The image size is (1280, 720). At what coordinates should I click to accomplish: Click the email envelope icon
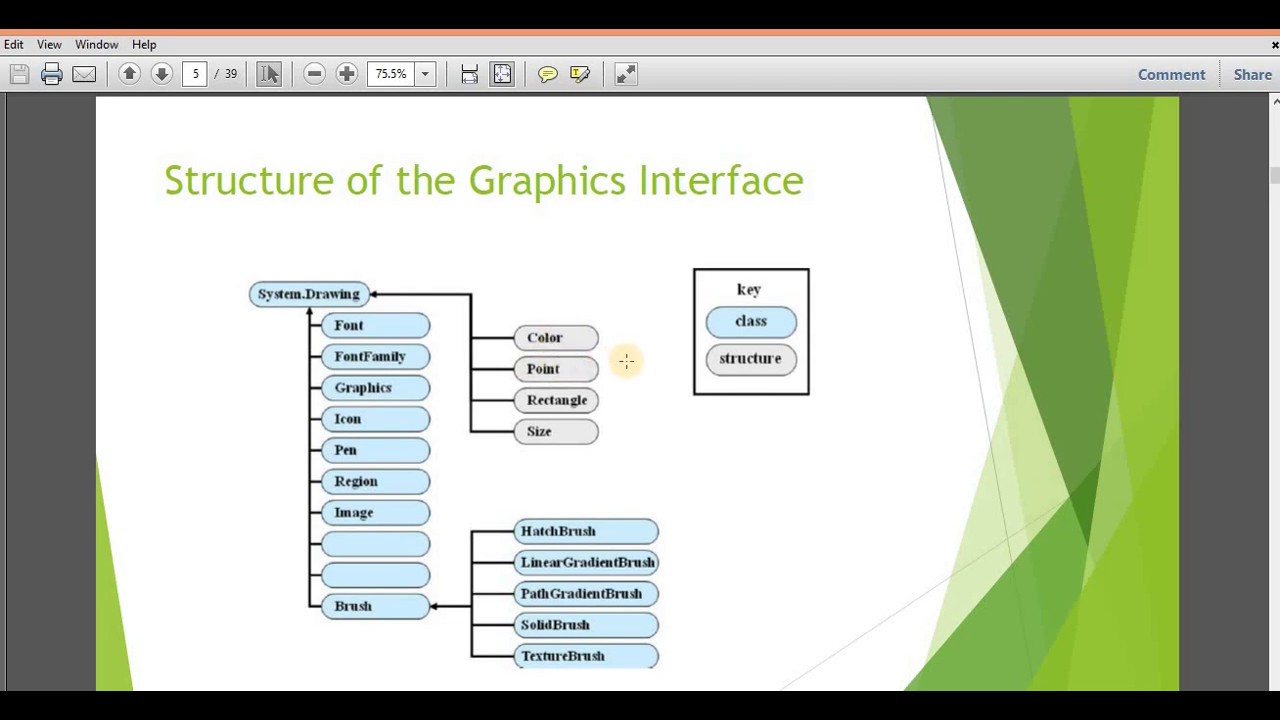(84, 74)
